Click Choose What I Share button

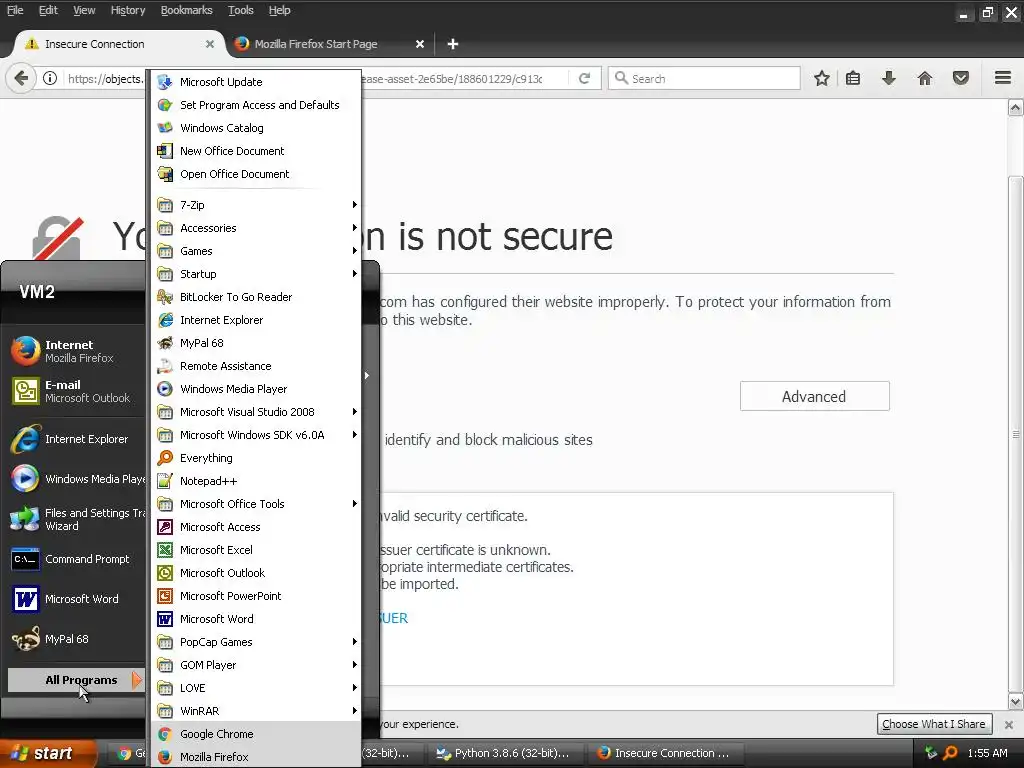coord(934,724)
